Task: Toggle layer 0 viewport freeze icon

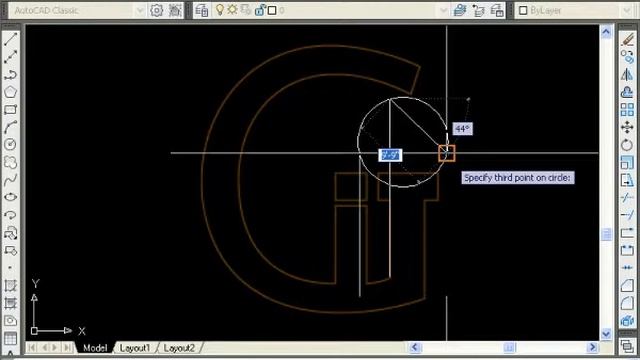Action: (x=246, y=10)
